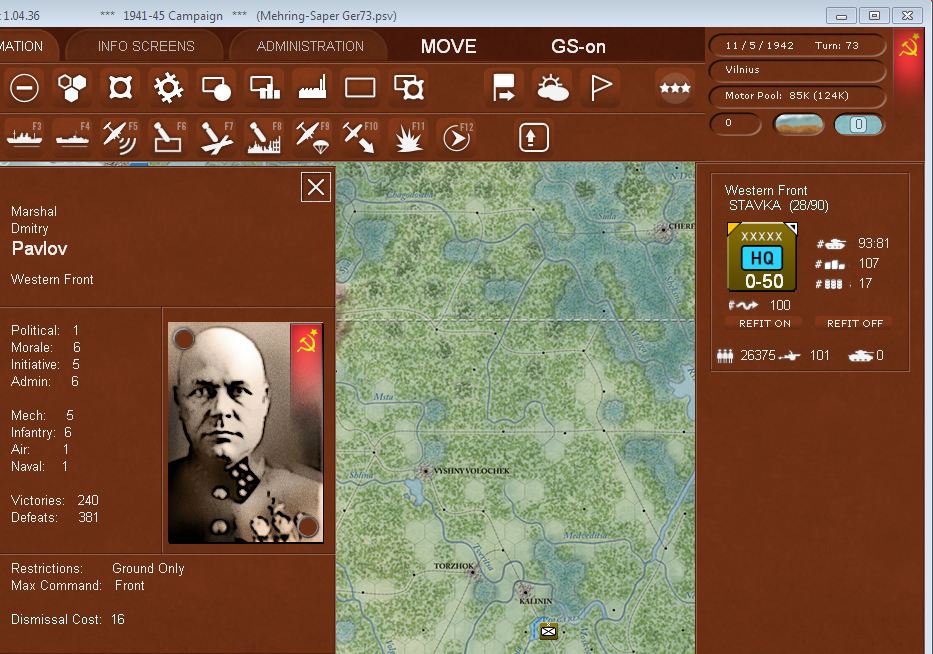Click the Motor Pool 85K (124K) bar
Image resolution: width=933 pixels, height=654 pixels.
pyautogui.click(x=796, y=96)
